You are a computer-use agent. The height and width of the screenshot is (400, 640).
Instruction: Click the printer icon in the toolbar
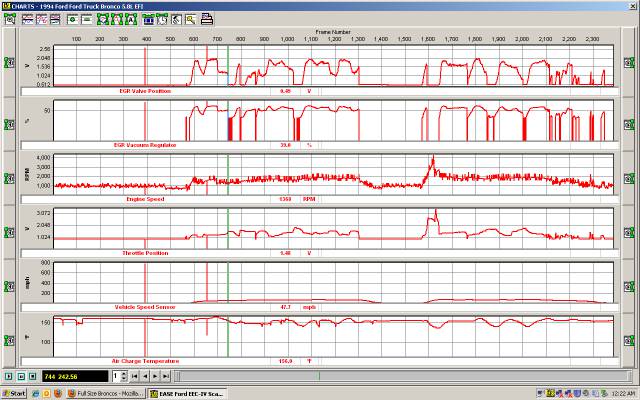(207, 19)
